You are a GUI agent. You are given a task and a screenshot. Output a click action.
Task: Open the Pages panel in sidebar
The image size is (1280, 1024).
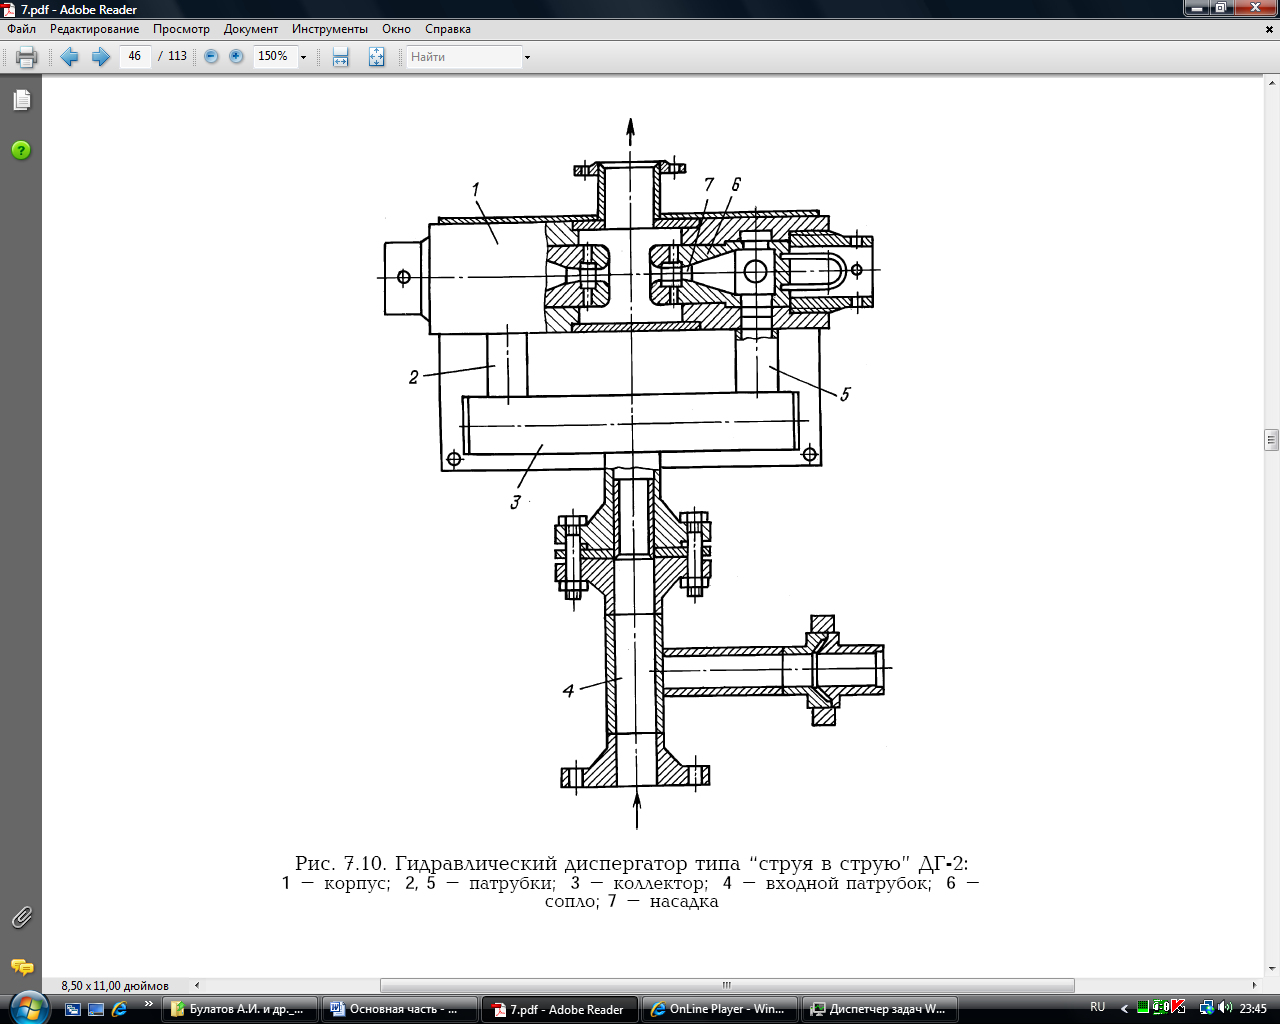[21, 100]
